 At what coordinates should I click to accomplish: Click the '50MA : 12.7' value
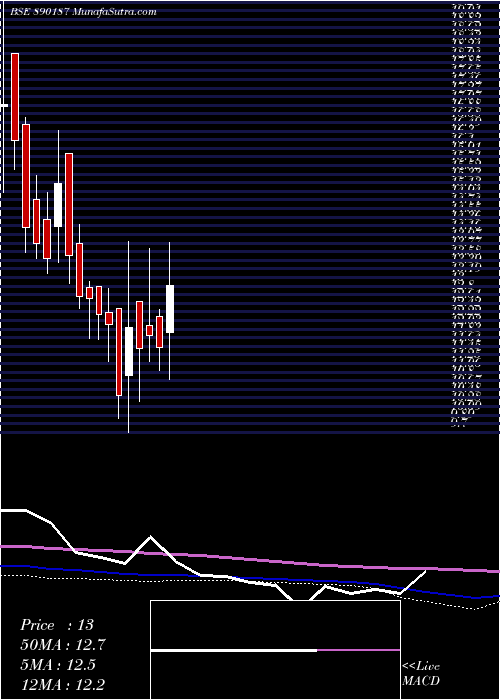(x=62, y=645)
